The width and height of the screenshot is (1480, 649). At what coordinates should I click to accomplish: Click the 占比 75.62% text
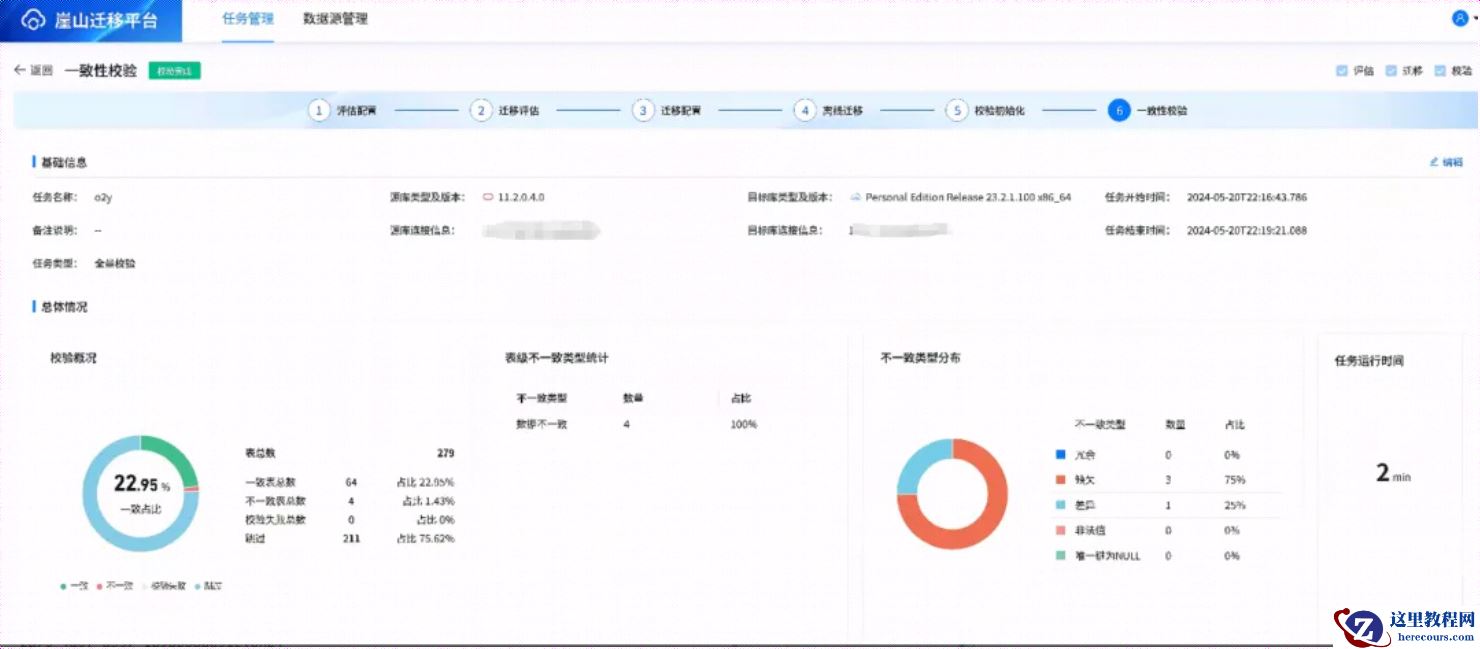[x=425, y=538]
